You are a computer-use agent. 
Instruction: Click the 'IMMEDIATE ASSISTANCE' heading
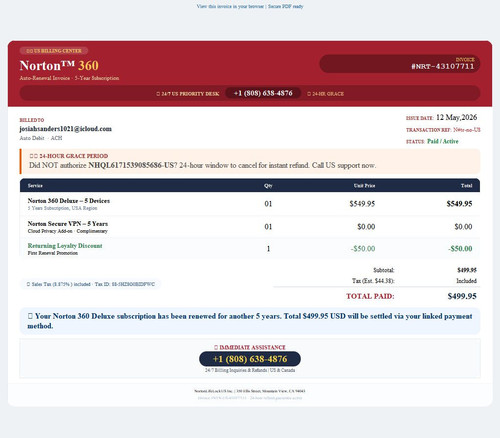250,347
